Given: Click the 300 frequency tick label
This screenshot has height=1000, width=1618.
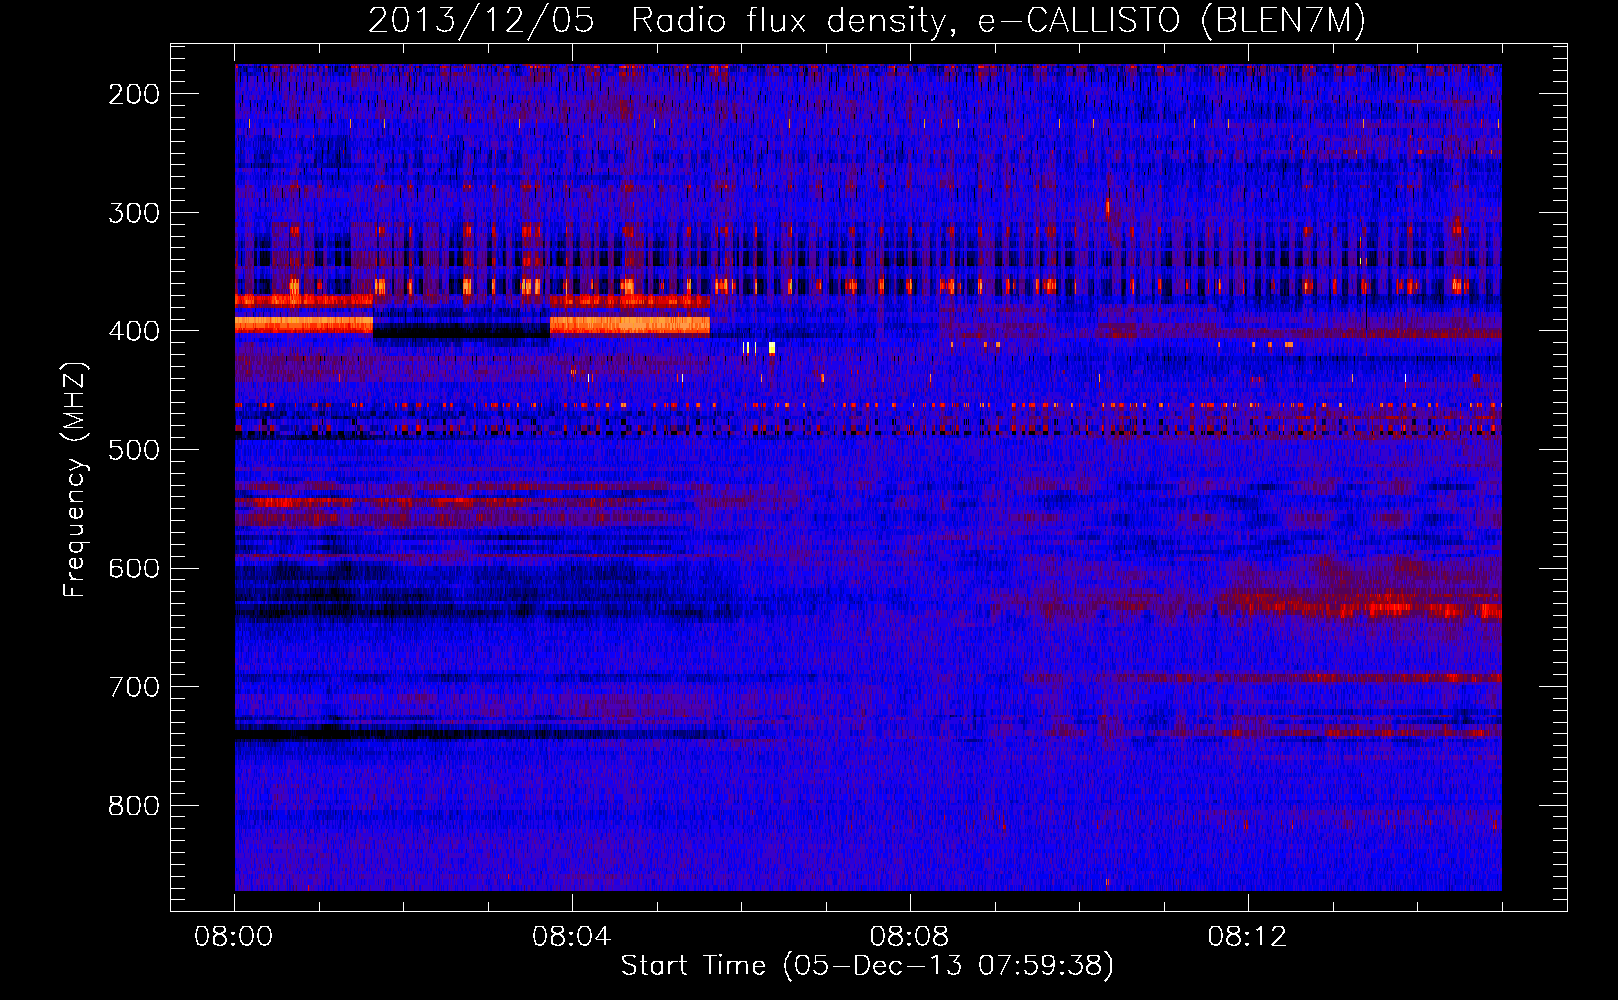Looking at the screenshot, I should (x=133, y=212).
